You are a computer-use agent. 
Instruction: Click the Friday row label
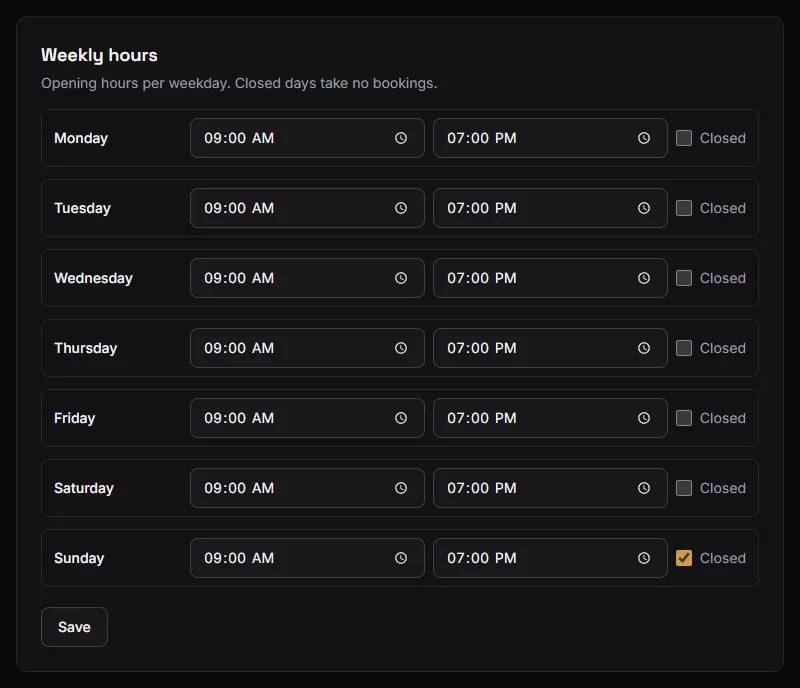74,418
